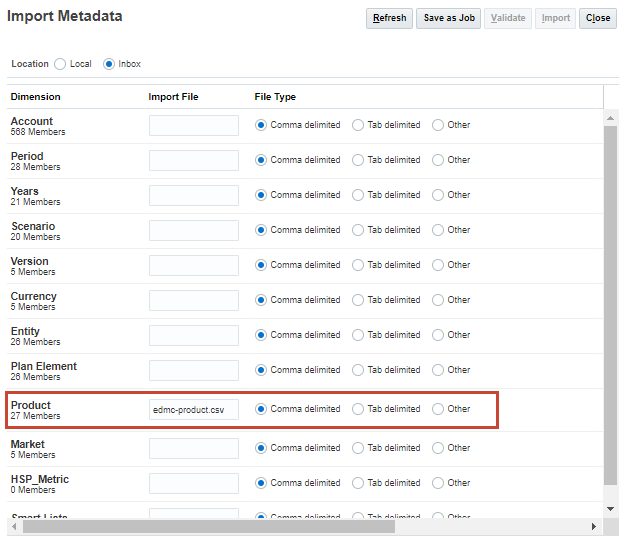This screenshot has width=626, height=543.
Task: Click Years import file field
Action: (x=194, y=195)
